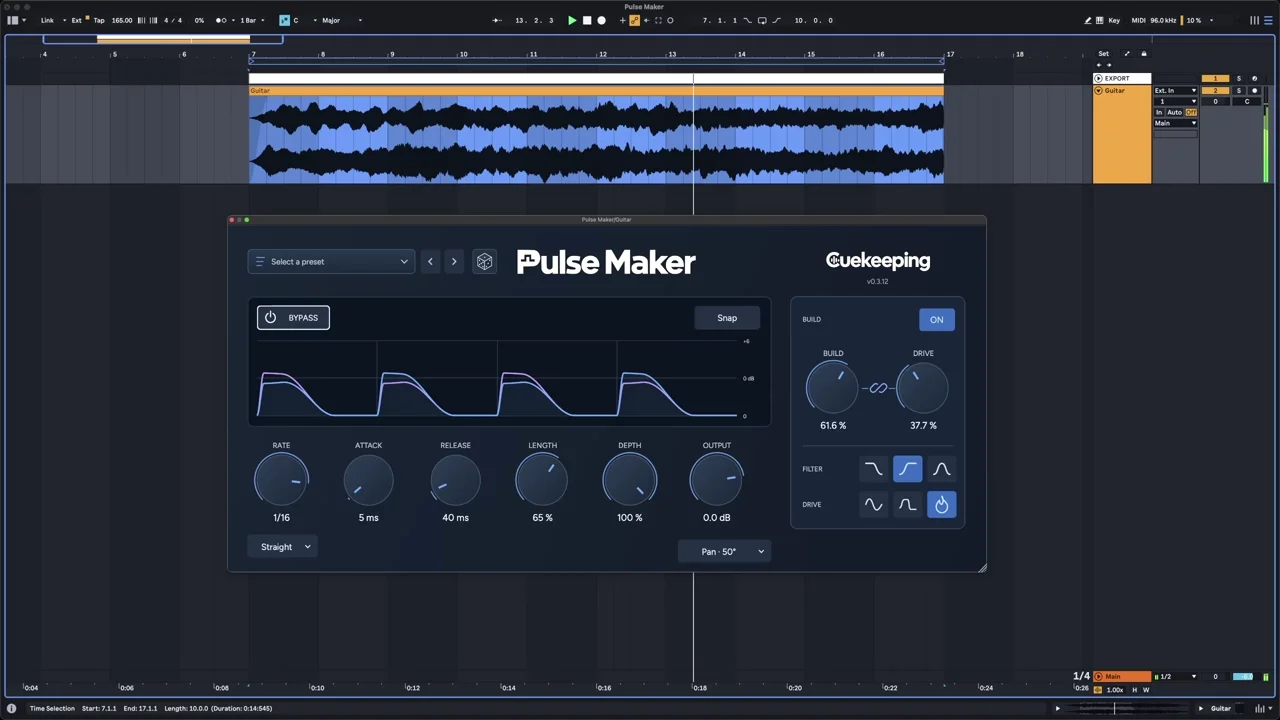Select the flame drive type icon

[x=941, y=505]
